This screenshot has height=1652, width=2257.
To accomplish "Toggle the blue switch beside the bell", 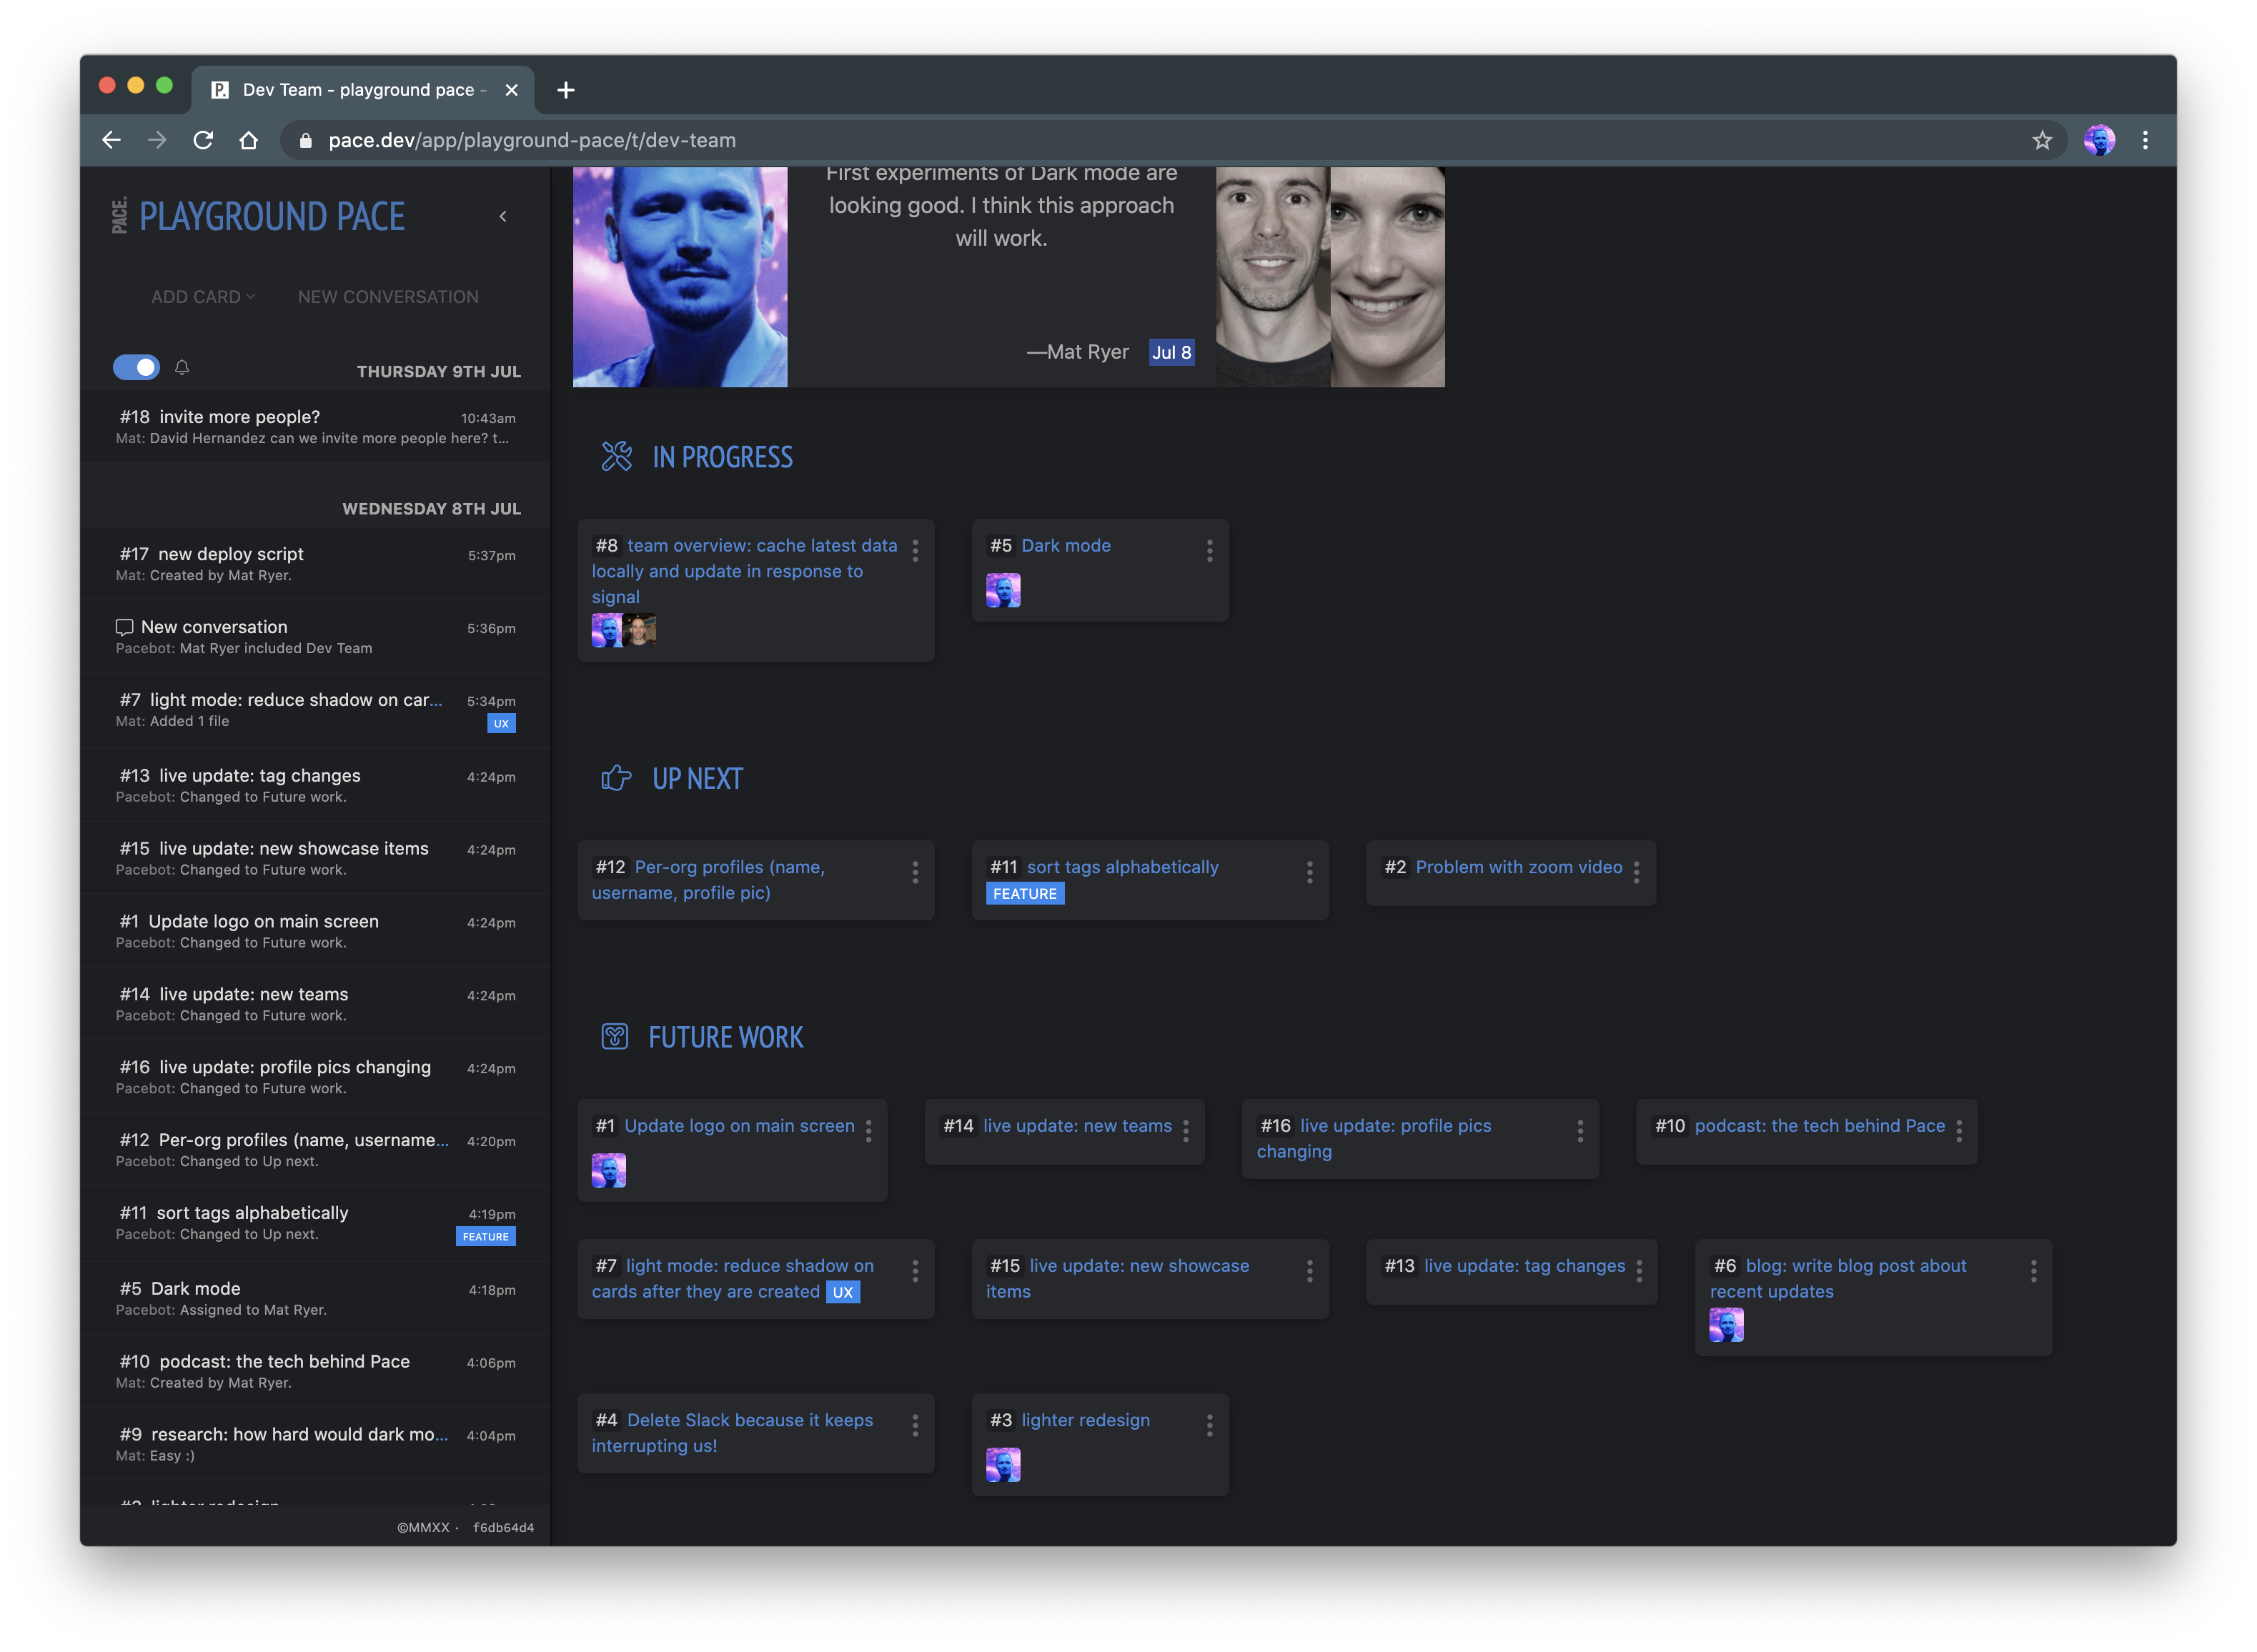I will coord(136,368).
